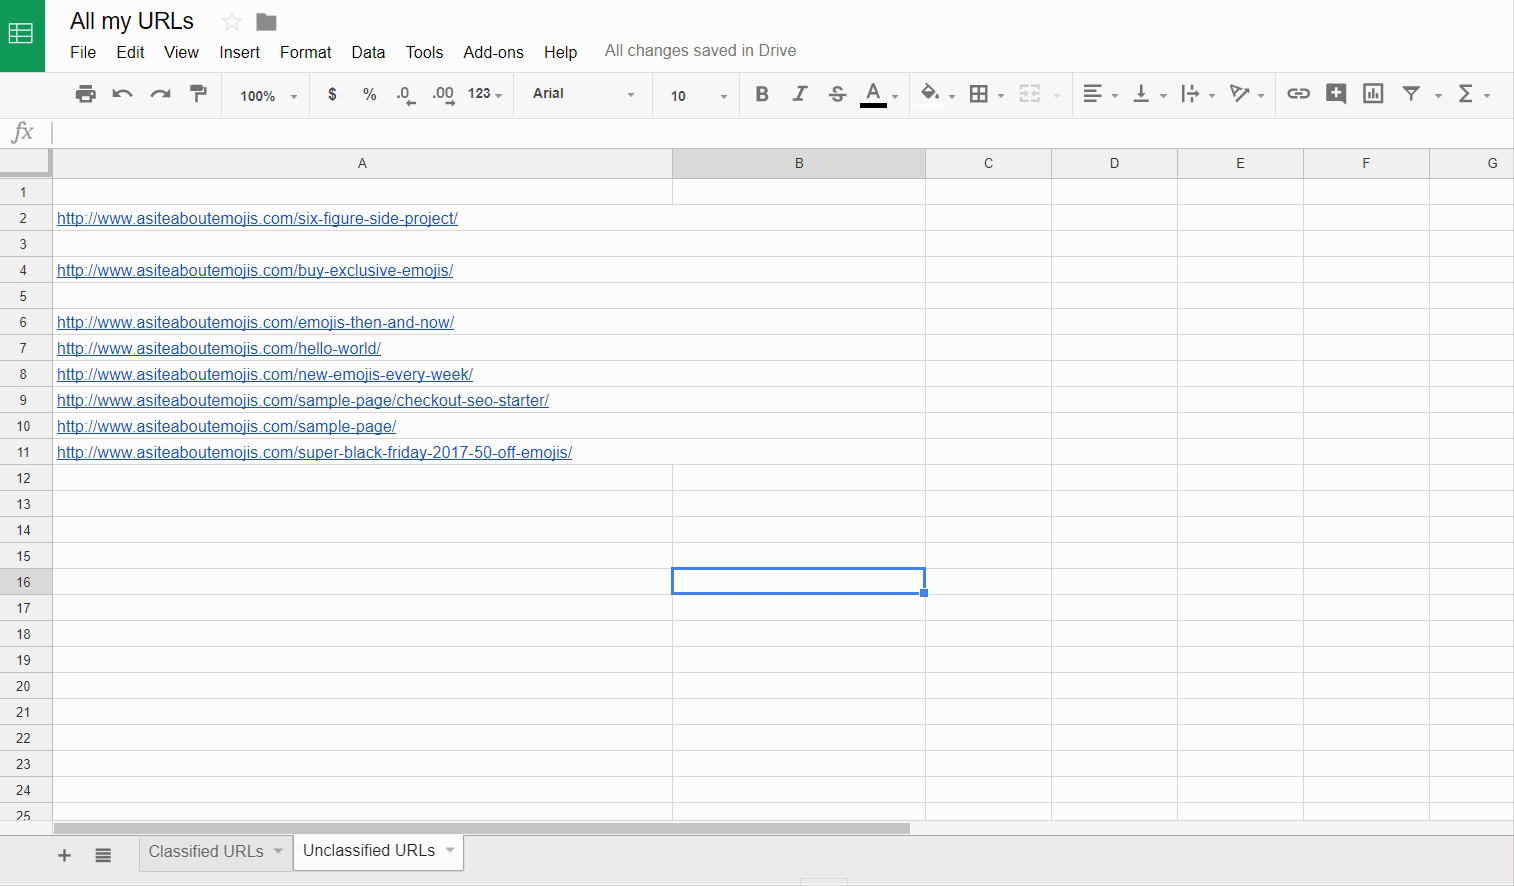Toggle Italic formatting
This screenshot has height=886, width=1514.
pos(799,94)
